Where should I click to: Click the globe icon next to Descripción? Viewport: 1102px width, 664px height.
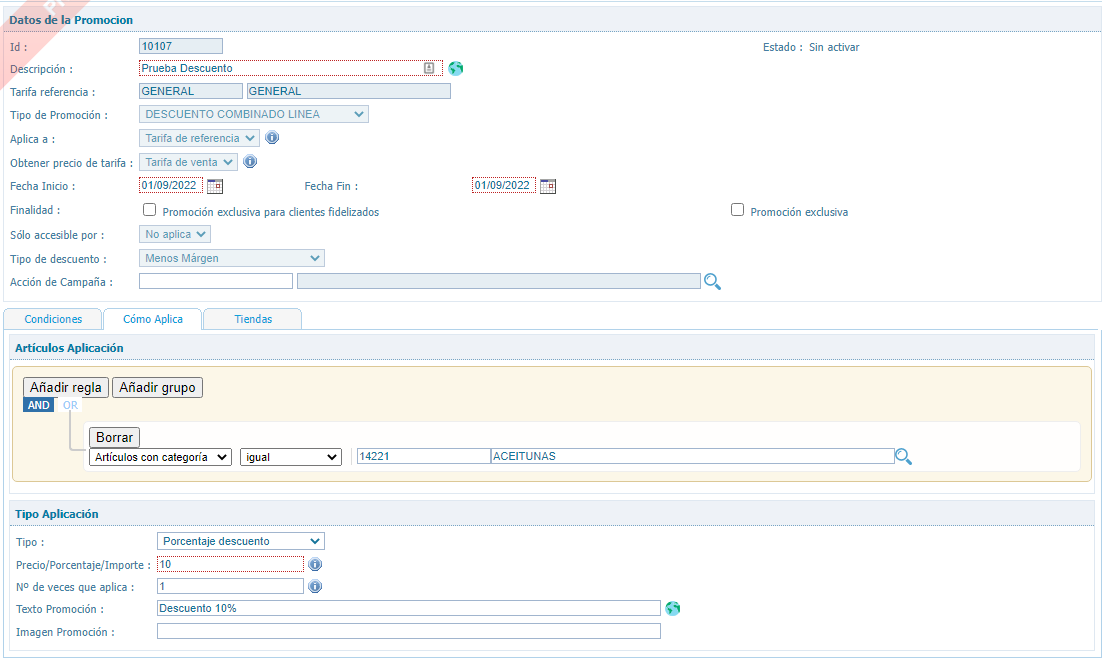coord(456,68)
